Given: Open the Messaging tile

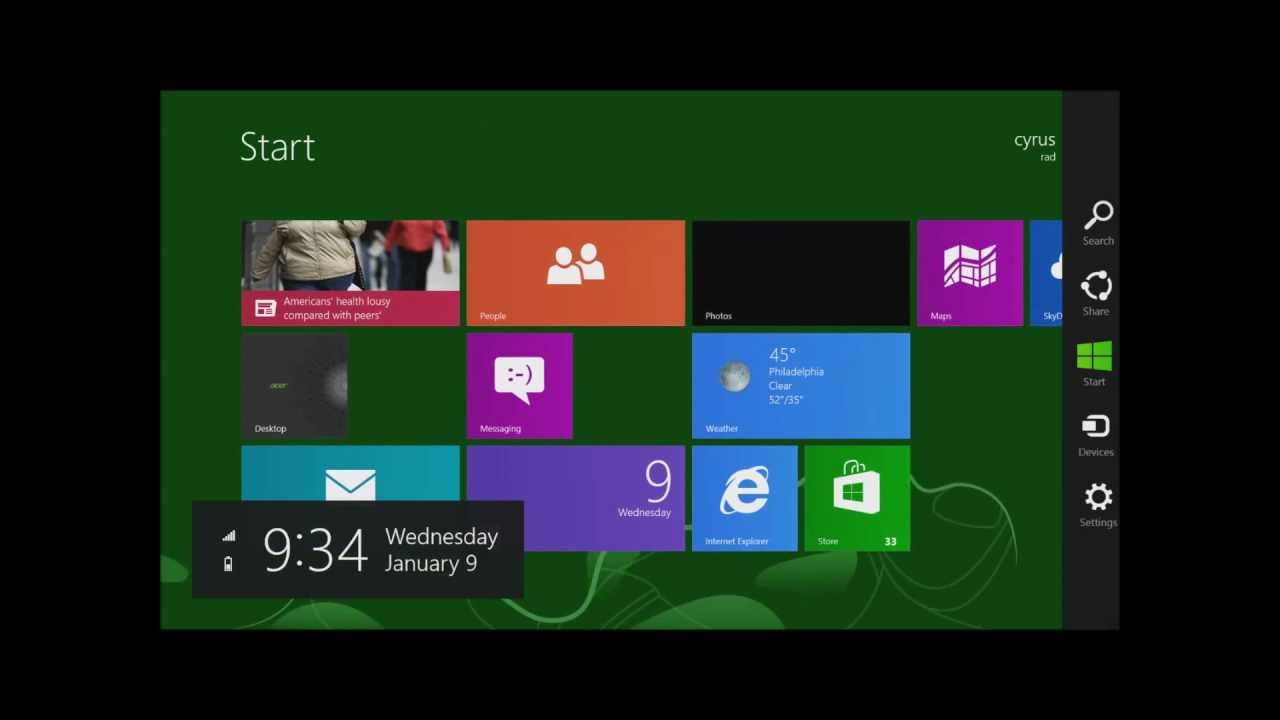Looking at the screenshot, I should [519, 385].
